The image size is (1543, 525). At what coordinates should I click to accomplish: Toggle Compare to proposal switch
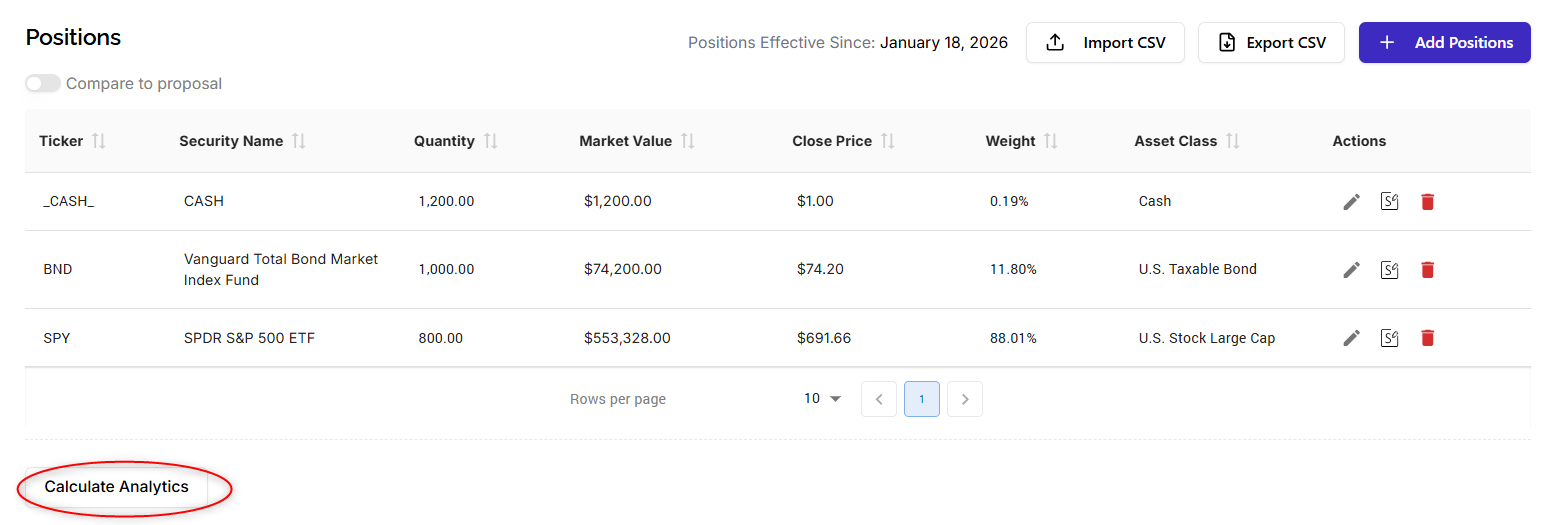pyautogui.click(x=43, y=84)
